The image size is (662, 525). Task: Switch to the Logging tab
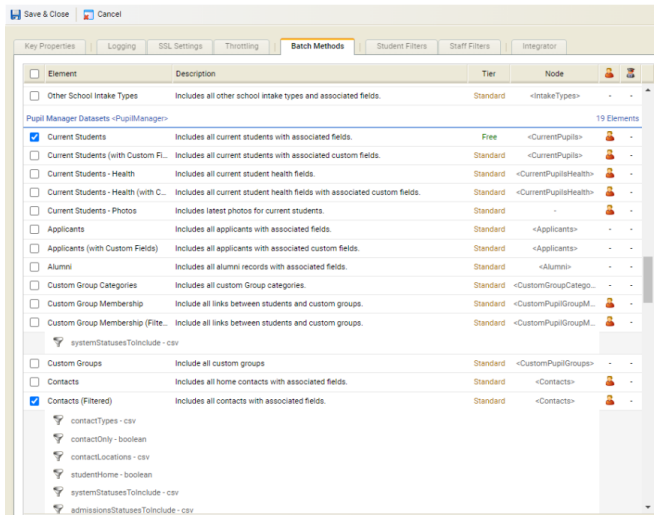pyautogui.click(x=122, y=46)
